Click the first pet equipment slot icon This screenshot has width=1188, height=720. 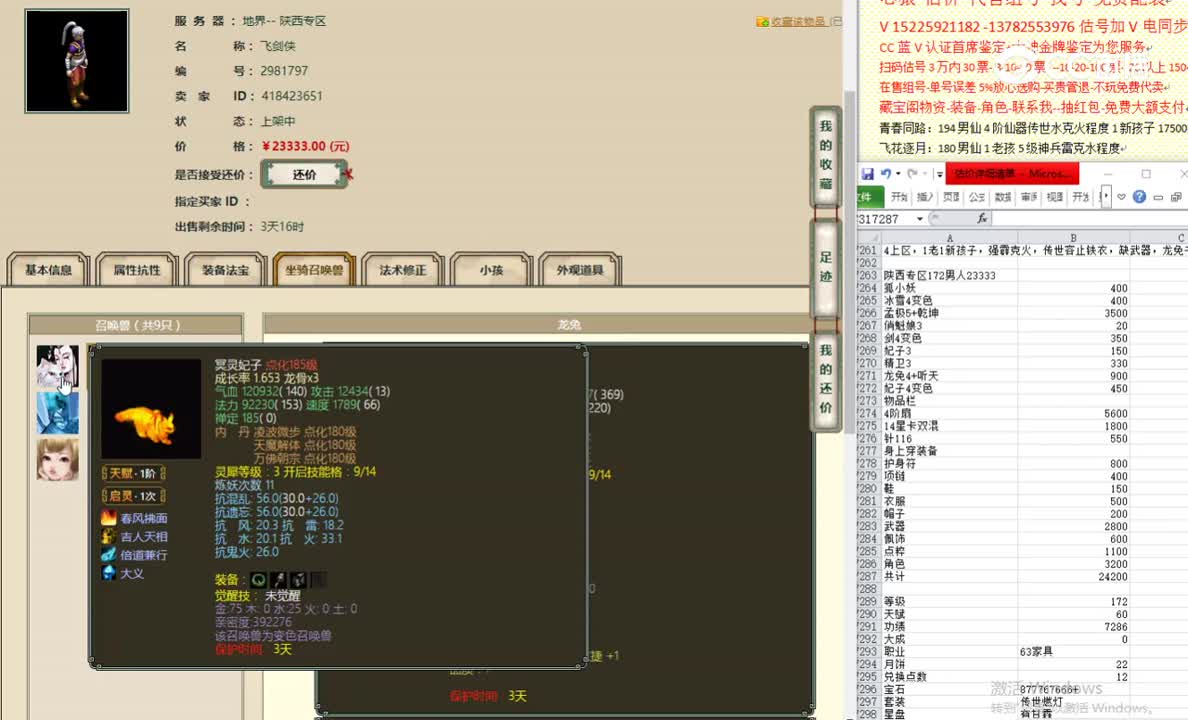[259, 580]
